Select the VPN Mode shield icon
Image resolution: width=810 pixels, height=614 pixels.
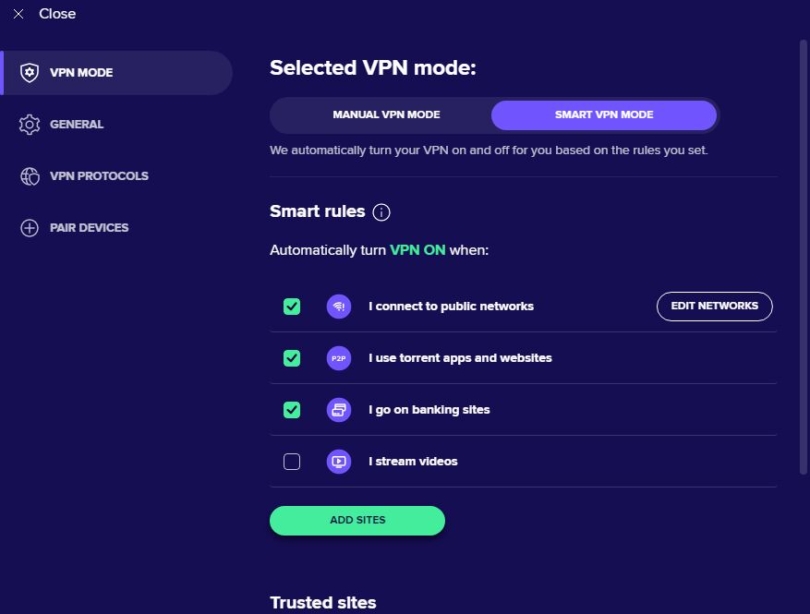click(29, 72)
